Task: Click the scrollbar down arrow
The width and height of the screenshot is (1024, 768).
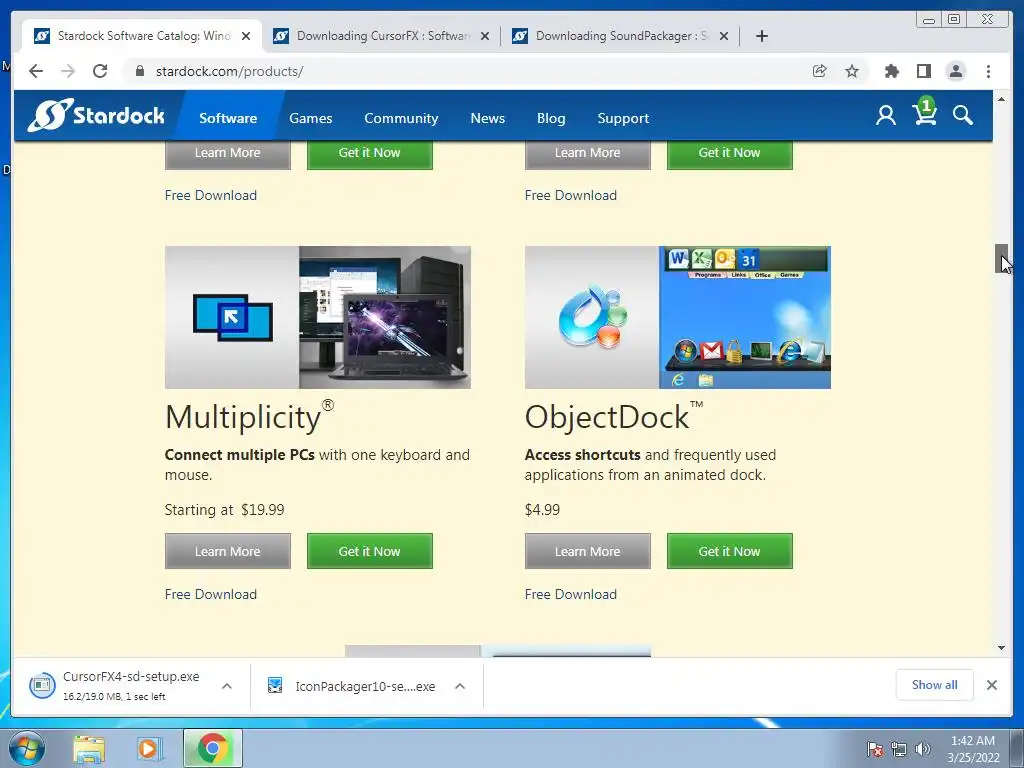Action: pyautogui.click(x=1001, y=648)
